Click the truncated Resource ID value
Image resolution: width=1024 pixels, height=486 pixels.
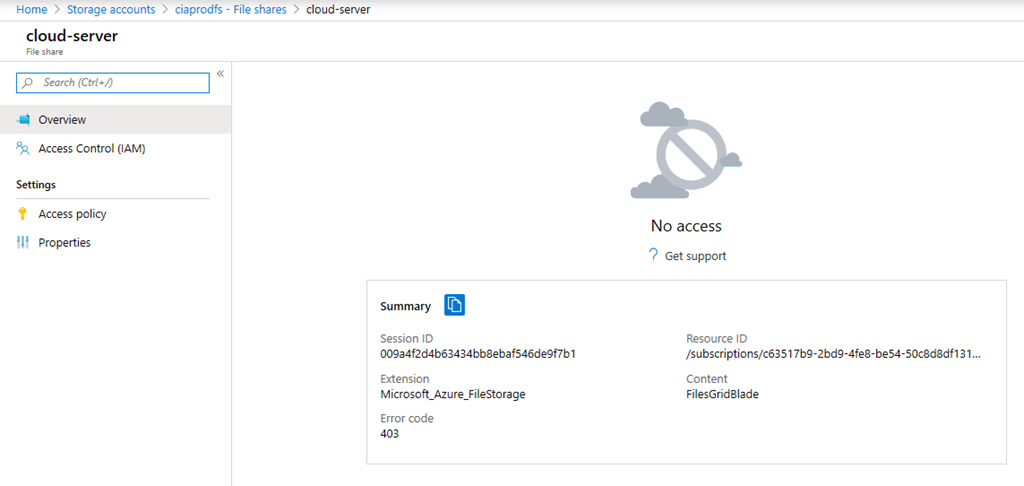(x=833, y=354)
